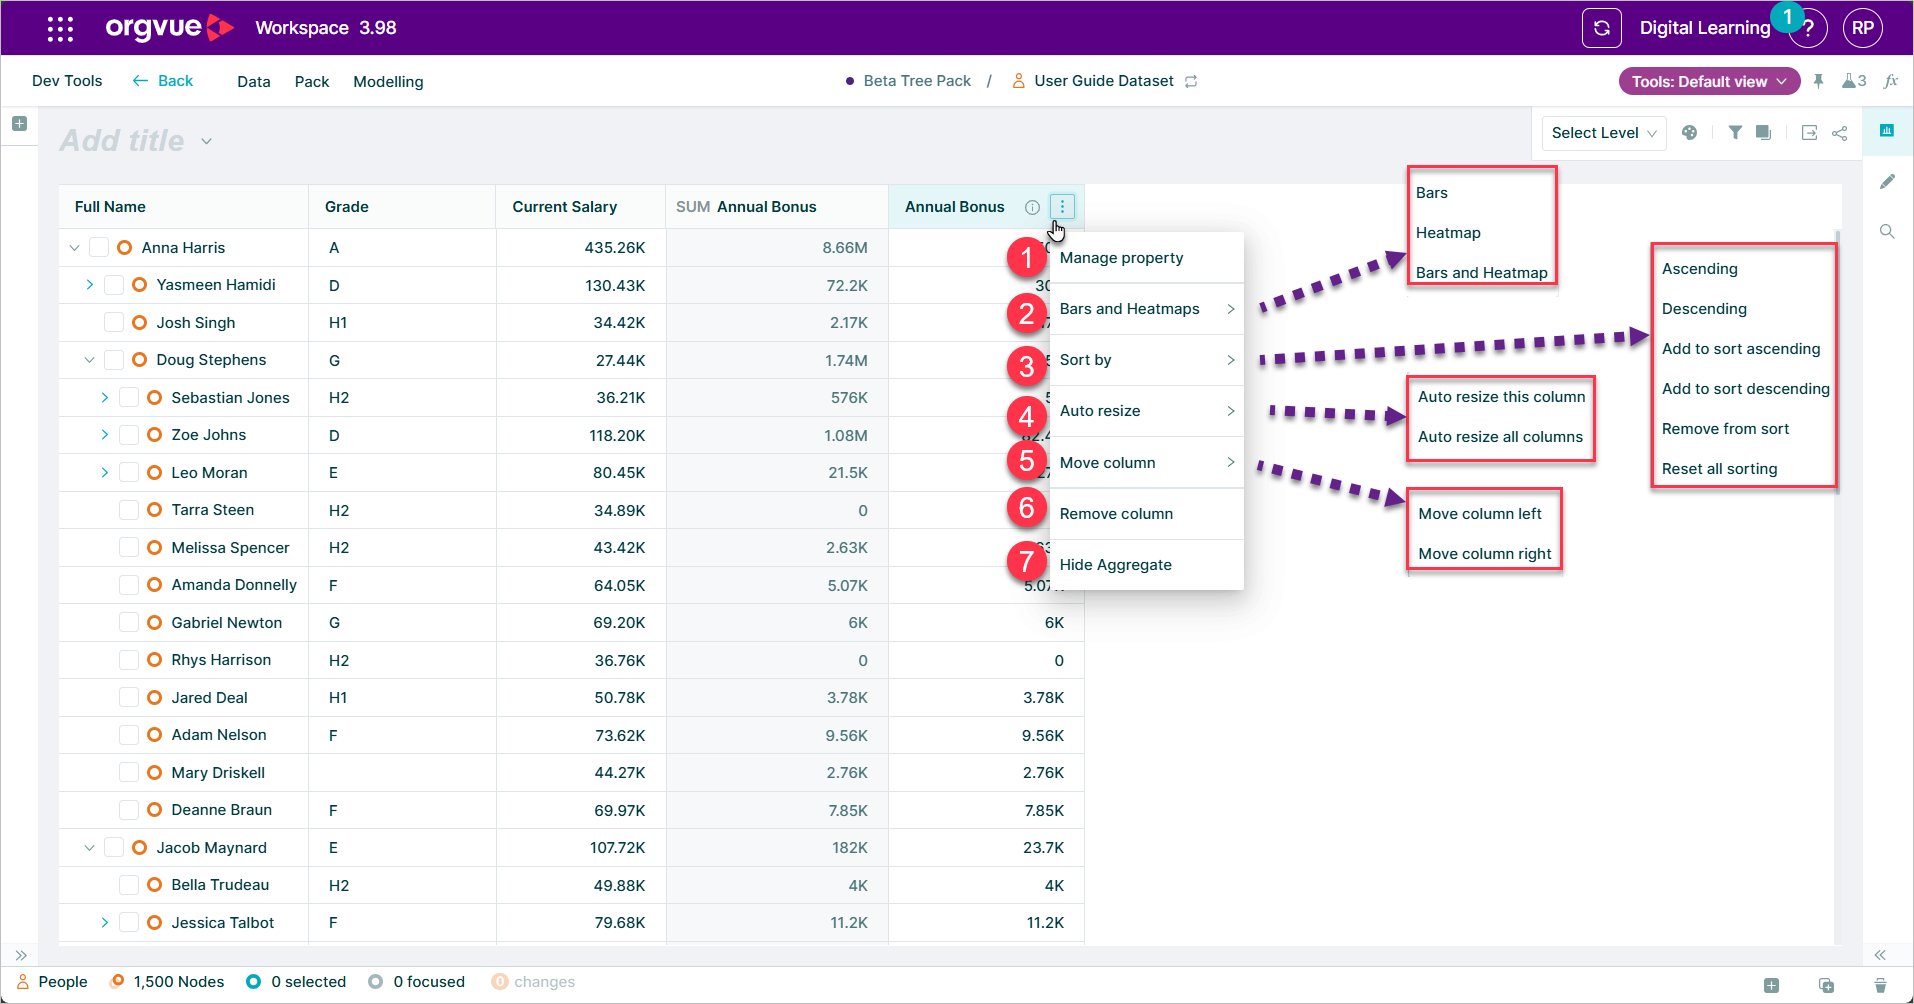Screen dimensions: 1914x1004
Task: Open the RP user profile avatar
Action: click(x=1862, y=28)
